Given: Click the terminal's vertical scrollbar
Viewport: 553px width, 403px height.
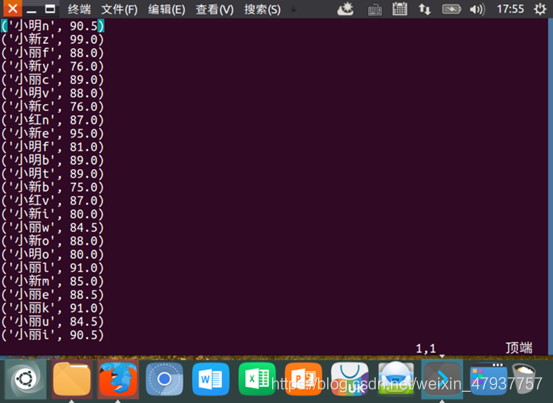Looking at the screenshot, I should point(551,186).
